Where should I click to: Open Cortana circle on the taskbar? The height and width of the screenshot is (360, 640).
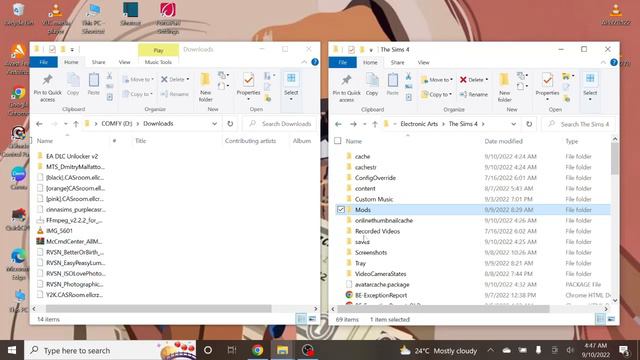click(x=208, y=350)
